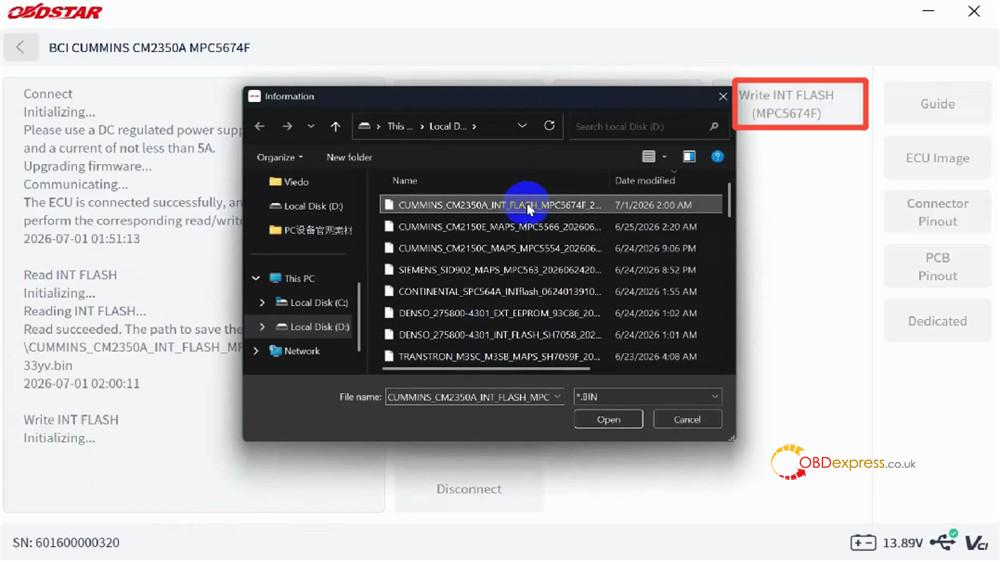Image resolution: width=1000 pixels, height=562 pixels.
Task: Toggle the preview pane icon
Action: click(689, 157)
